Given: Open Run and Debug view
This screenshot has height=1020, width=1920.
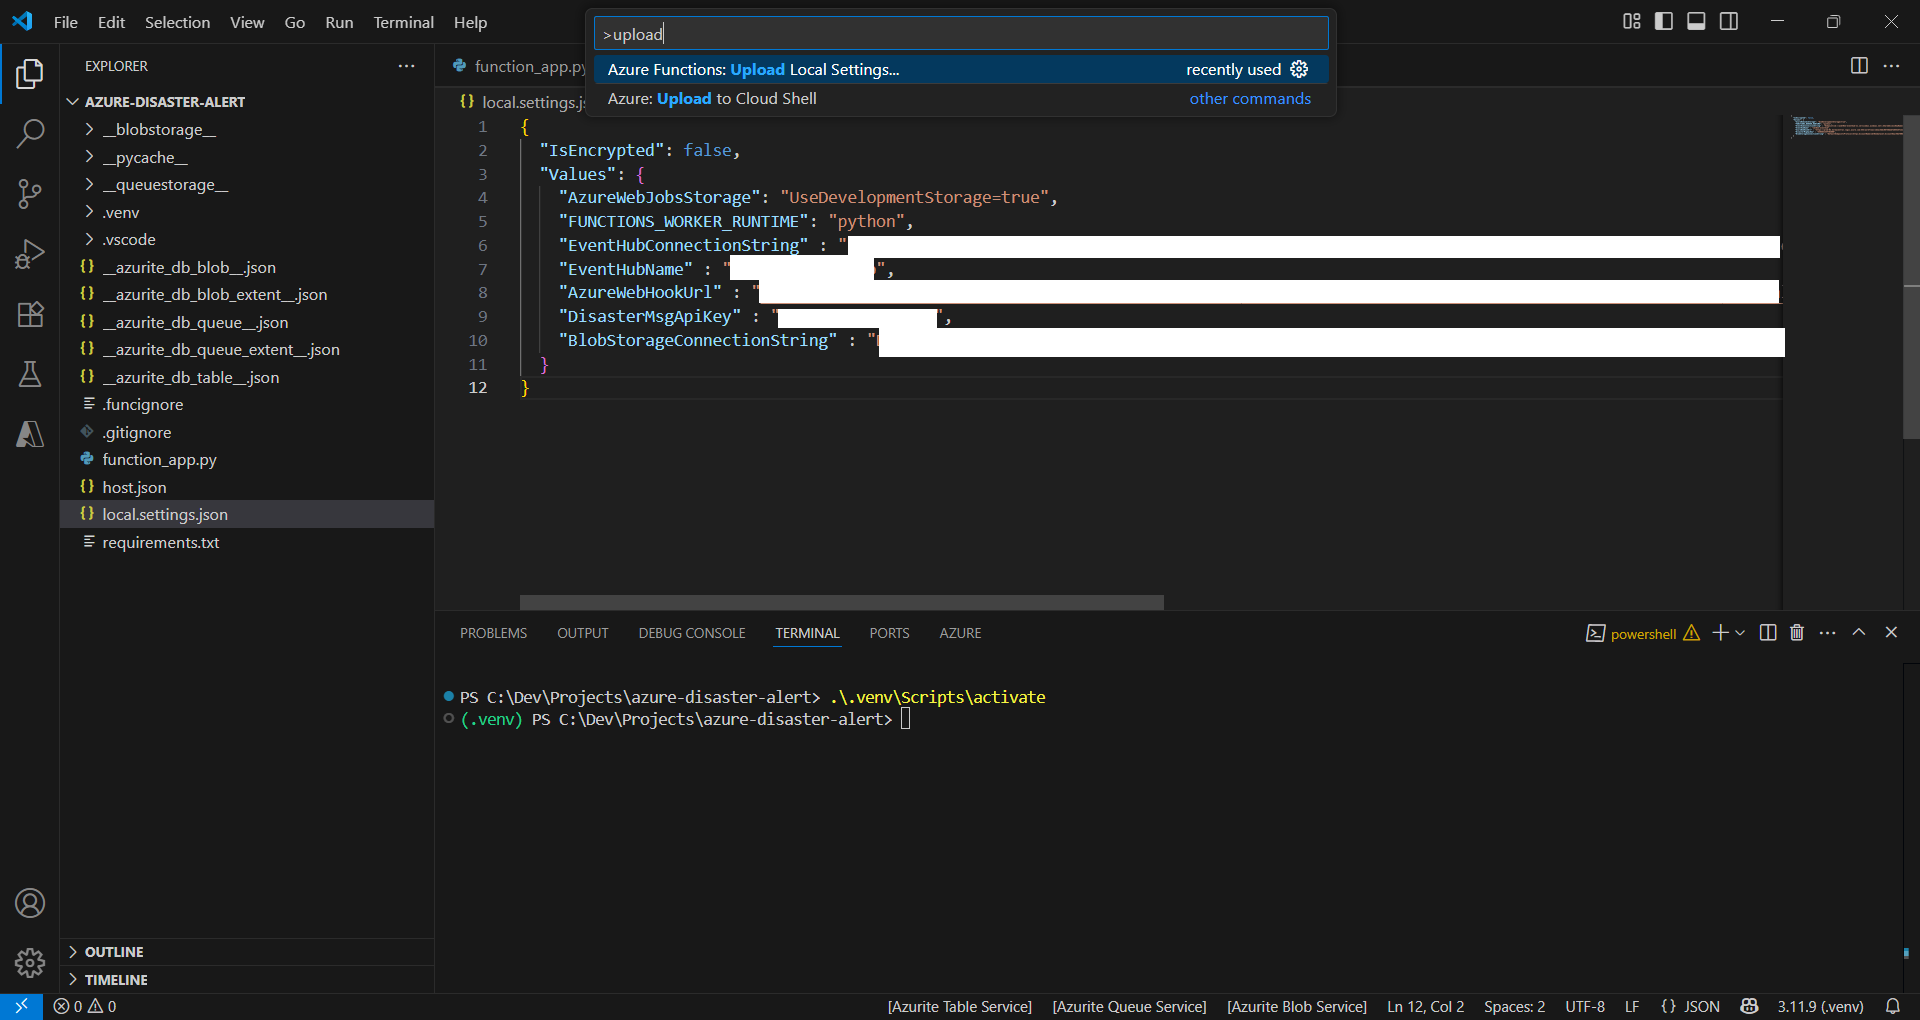Looking at the screenshot, I should pos(30,254).
